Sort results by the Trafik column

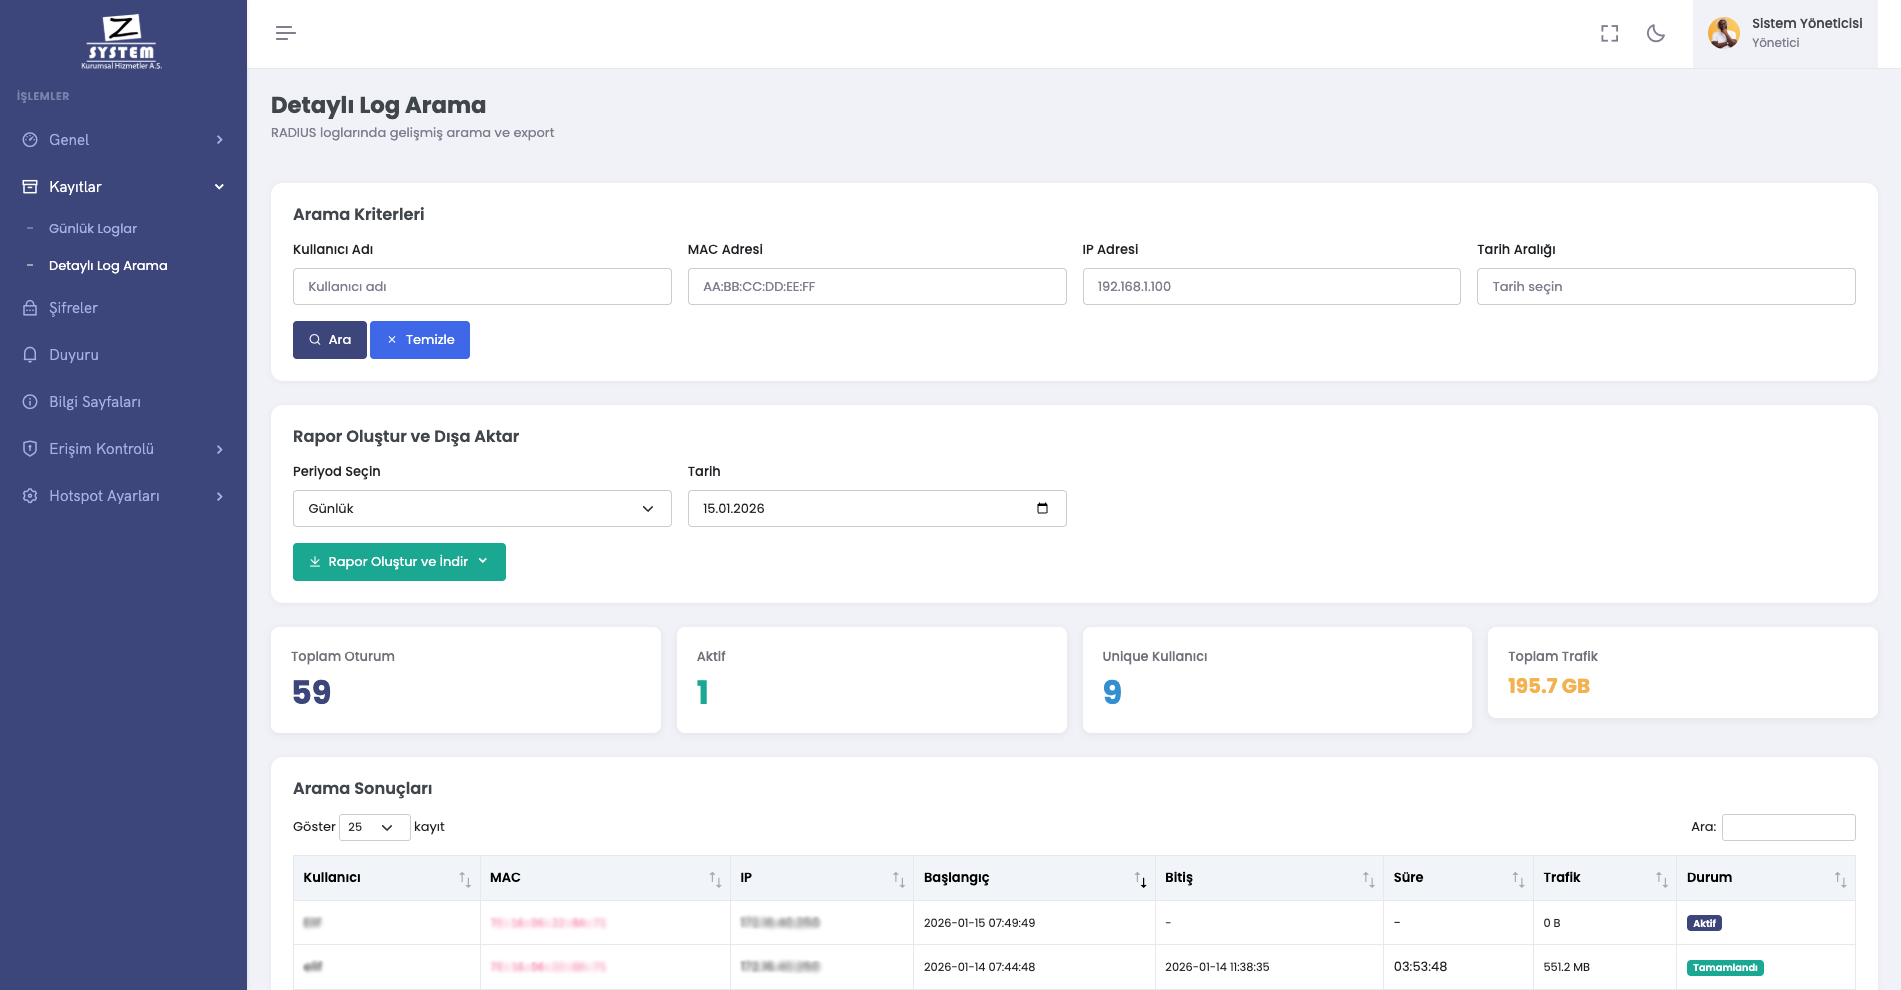(x=1661, y=879)
